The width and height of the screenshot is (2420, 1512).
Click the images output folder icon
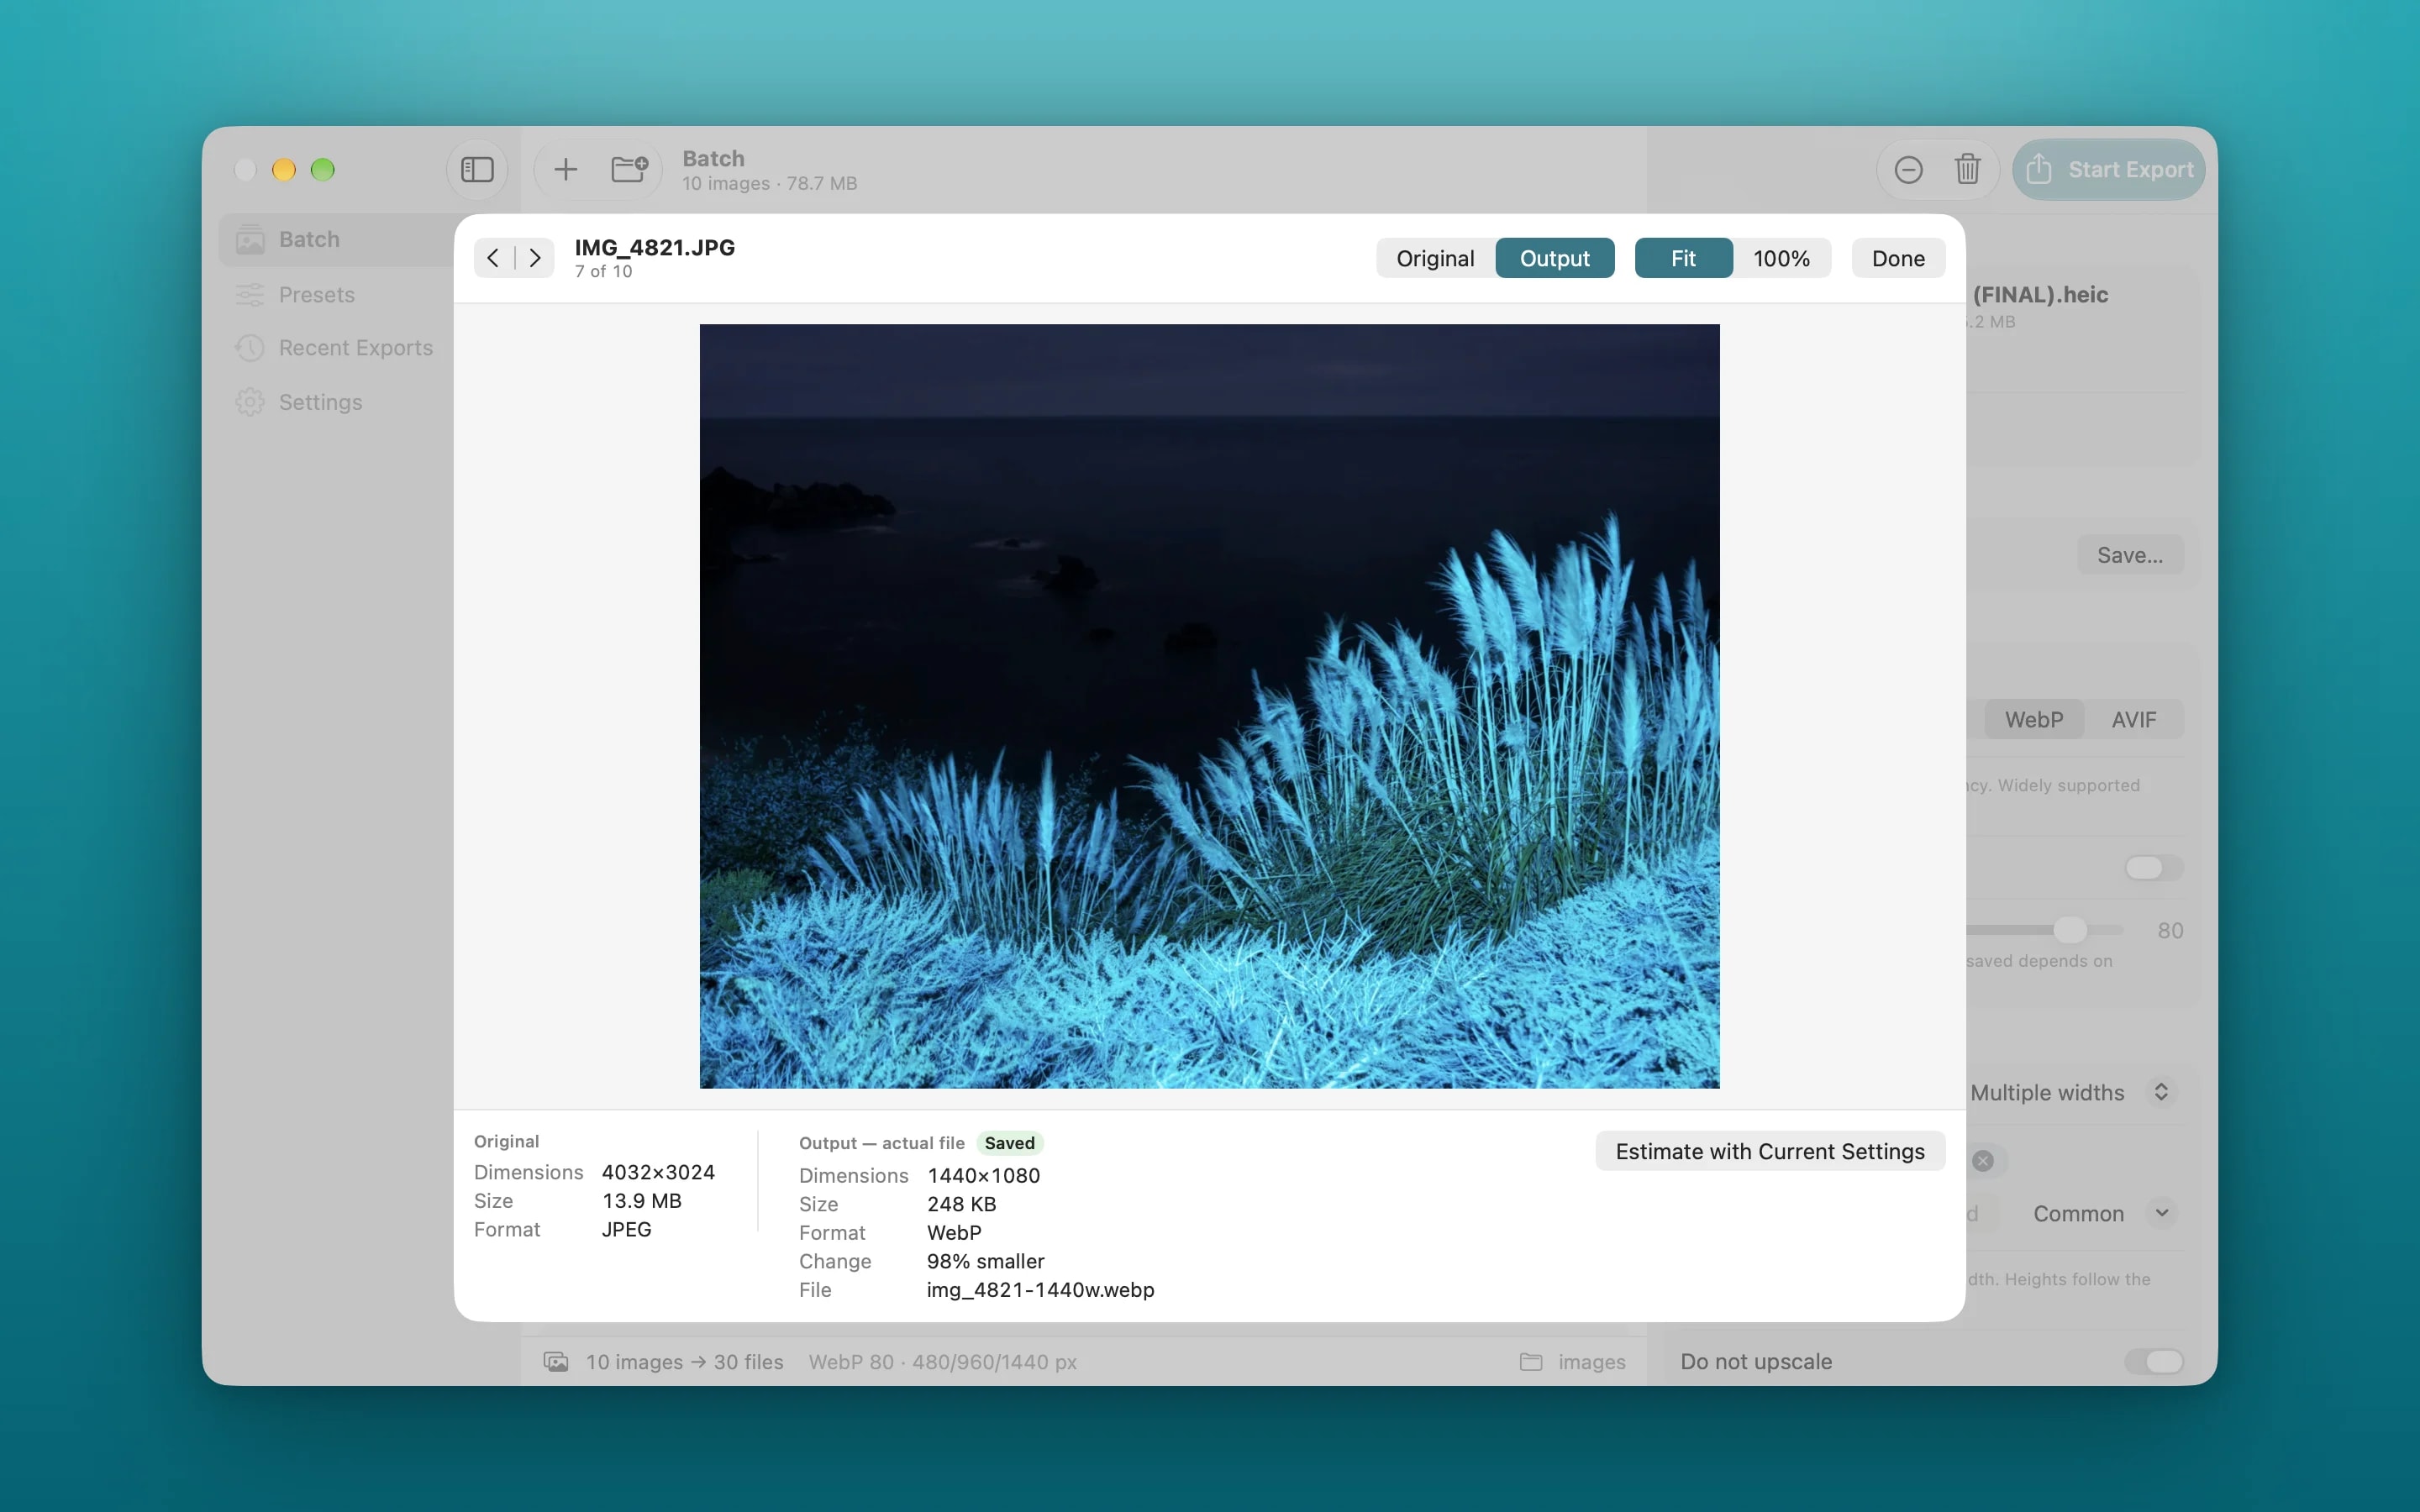1530,1362
